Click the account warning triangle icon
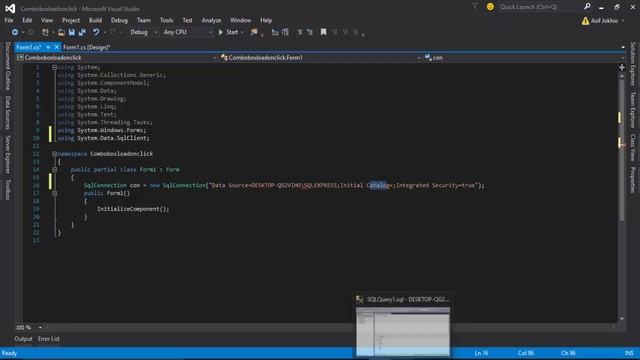Viewport: 640px width, 360px height. coord(585,21)
